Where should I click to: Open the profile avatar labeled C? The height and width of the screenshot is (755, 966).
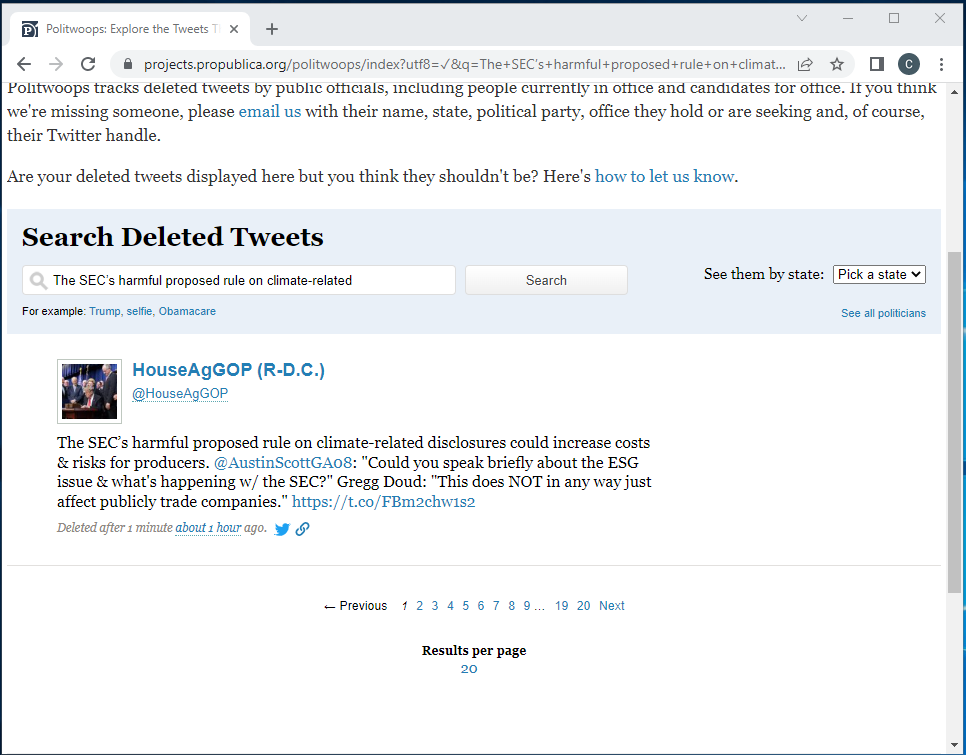point(909,64)
